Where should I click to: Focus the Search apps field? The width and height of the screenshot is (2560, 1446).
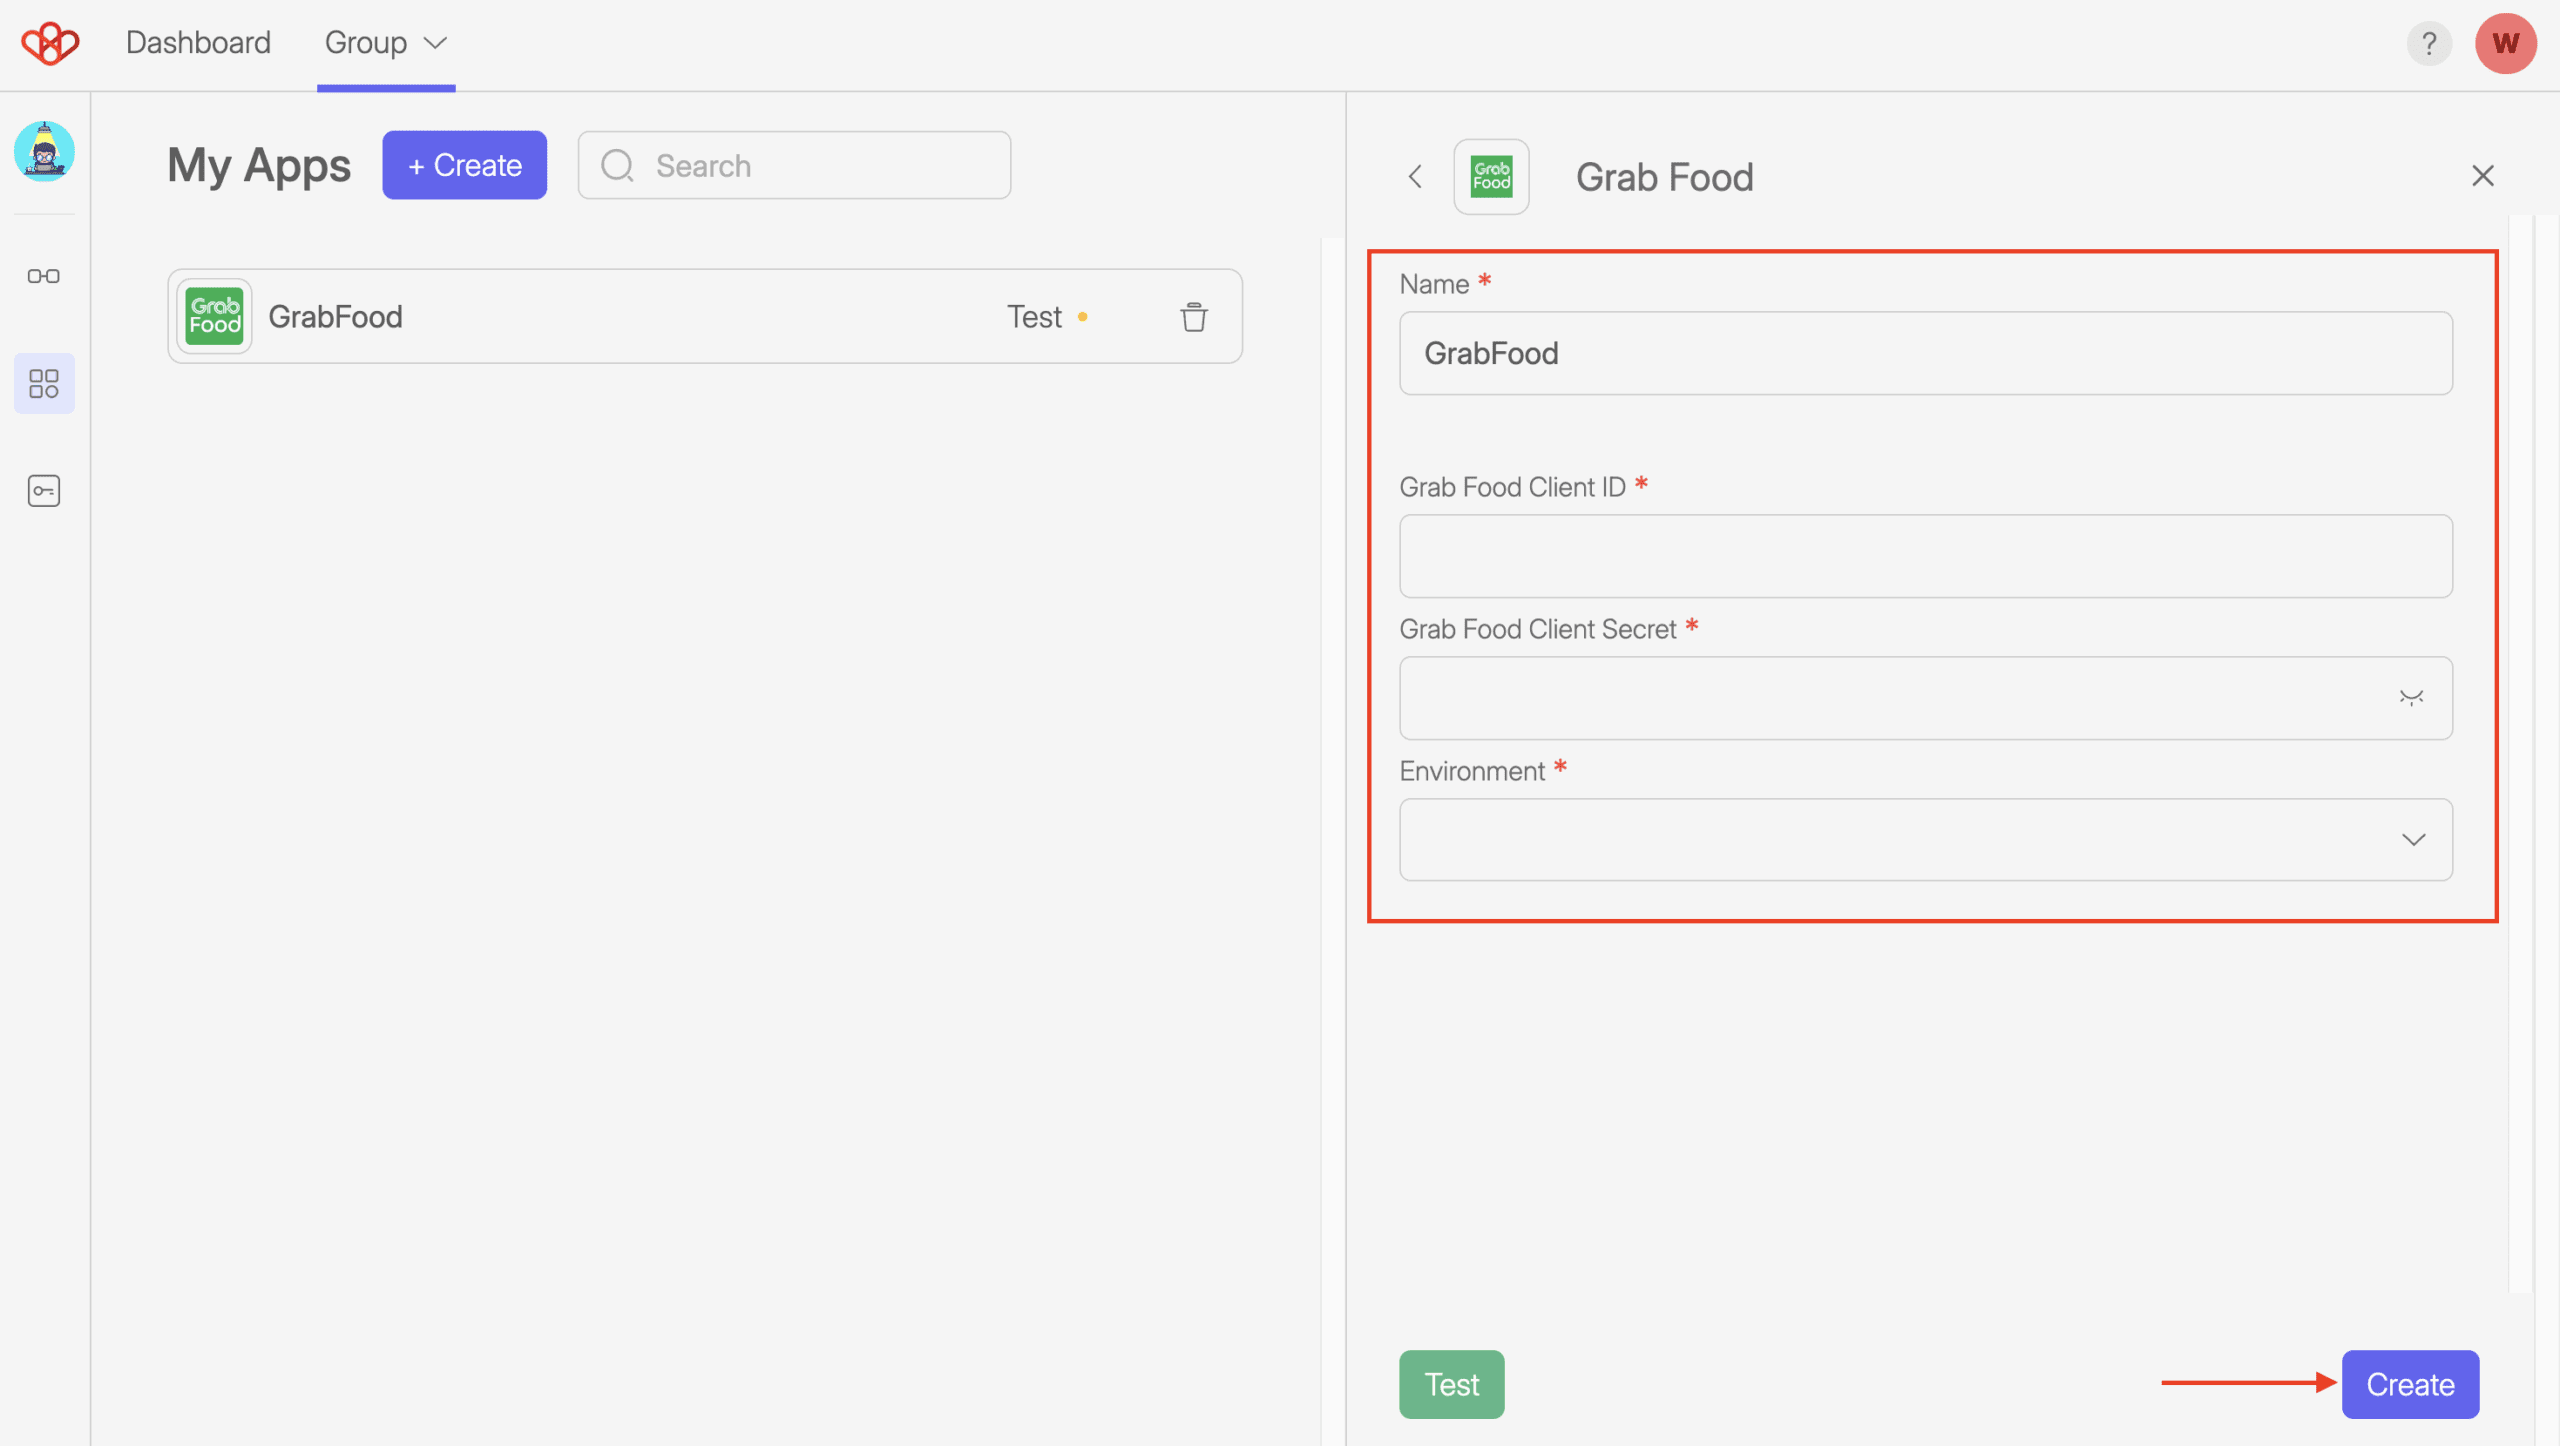(794, 165)
